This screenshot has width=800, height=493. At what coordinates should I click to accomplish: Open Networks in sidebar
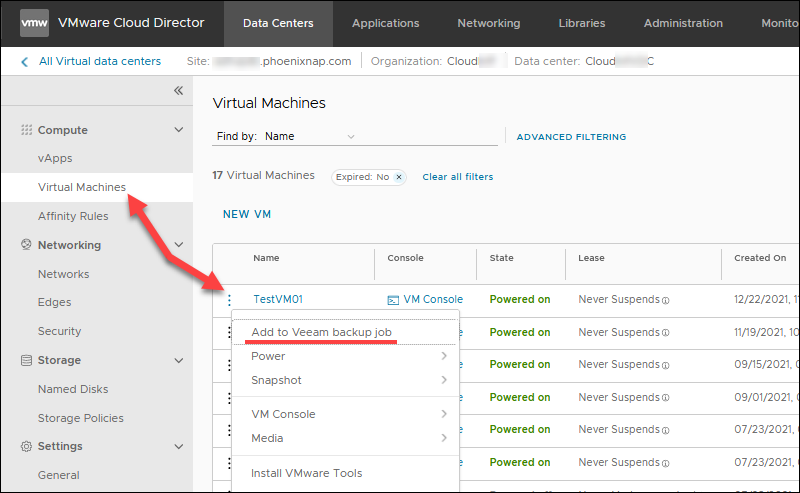click(x=63, y=274)
